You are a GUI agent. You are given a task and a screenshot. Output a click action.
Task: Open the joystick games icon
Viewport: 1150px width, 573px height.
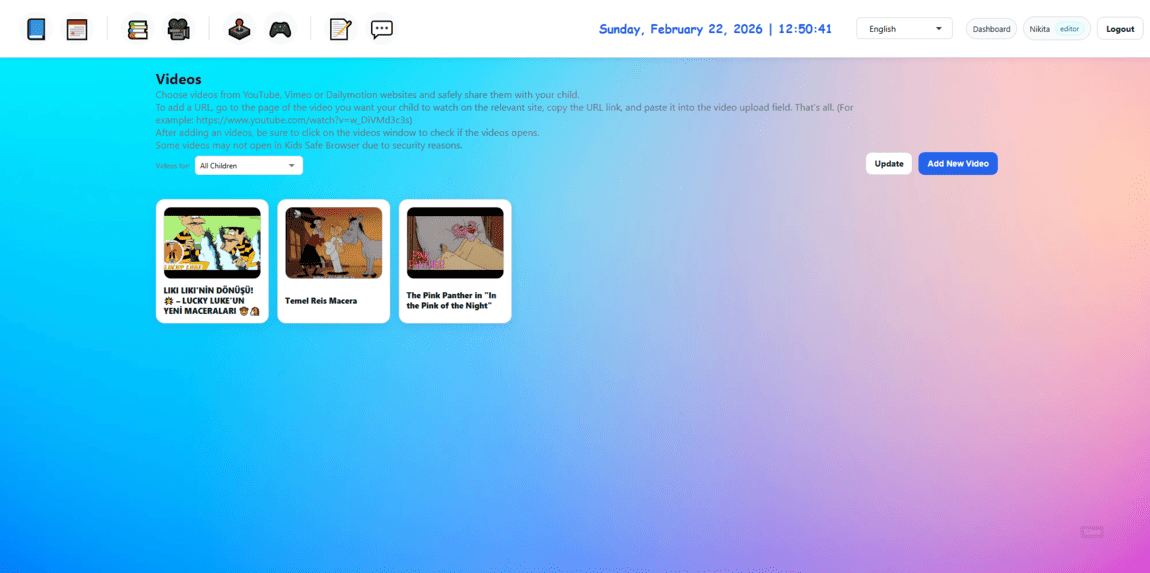238,29
